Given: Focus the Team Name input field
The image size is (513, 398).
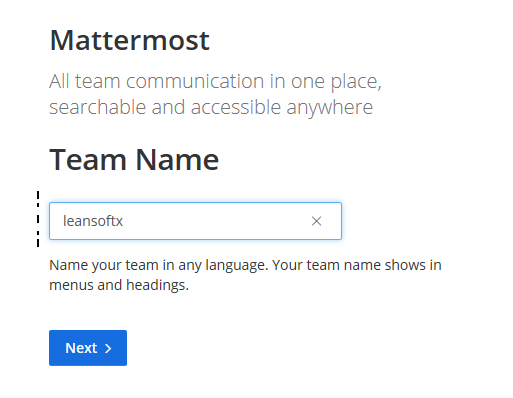Looking at the screenshot, I should [x=195, y=221].
